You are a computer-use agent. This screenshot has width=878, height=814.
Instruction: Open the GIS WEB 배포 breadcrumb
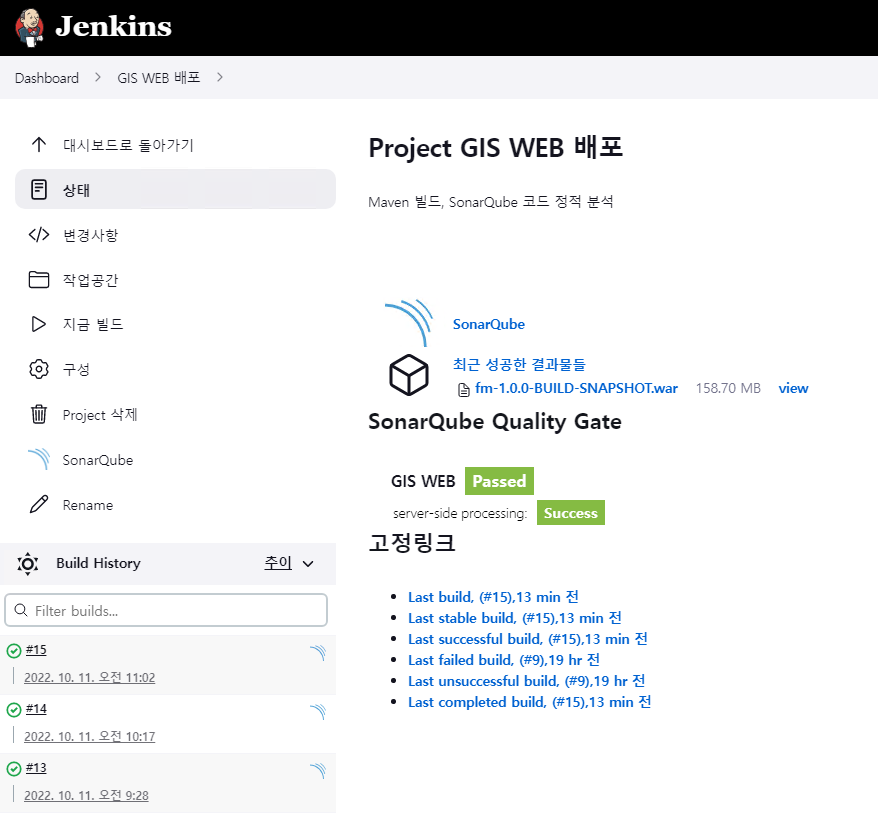pos(158,78)
